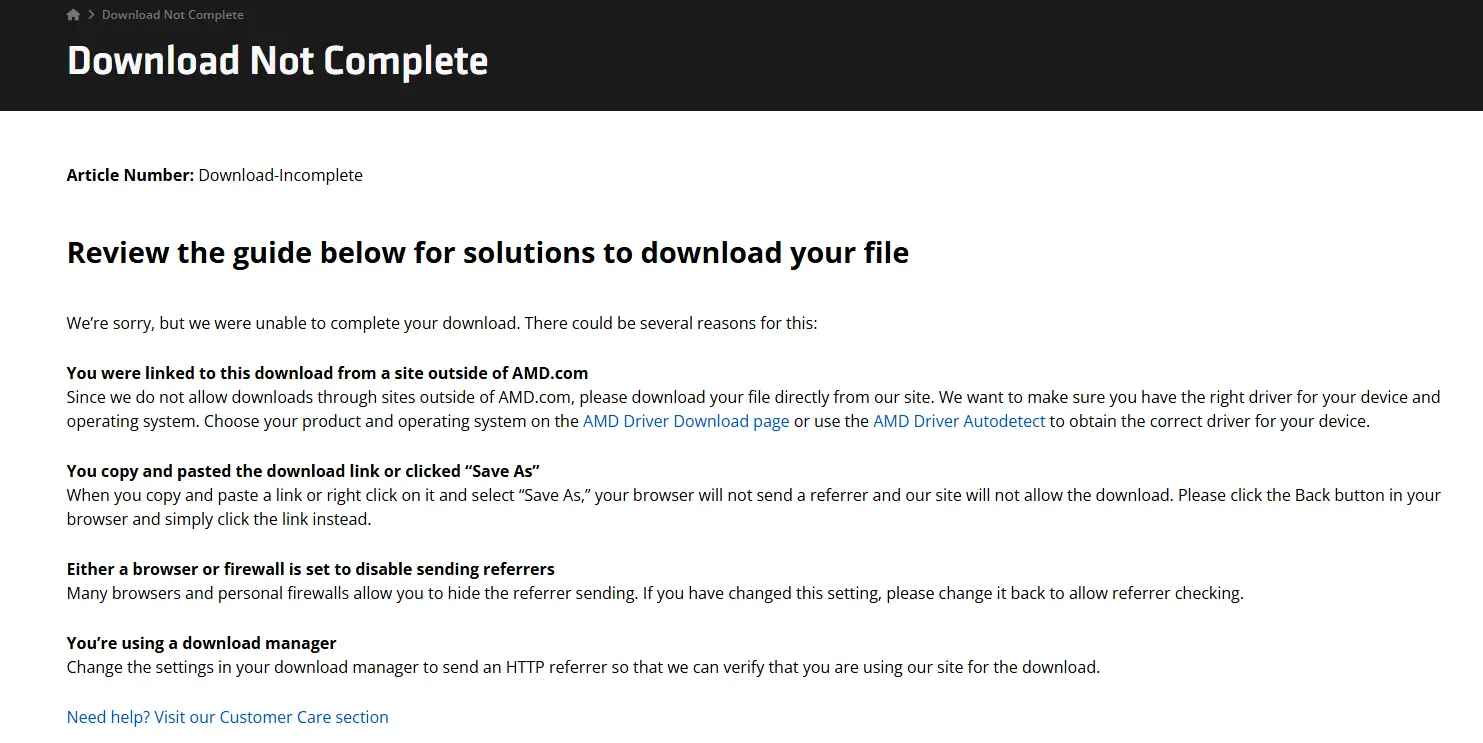This screenshot has width=1483, height=743.
Task: Open the AMD Driver Download page link
Action: pyautogui.click(x=686, y=421)
